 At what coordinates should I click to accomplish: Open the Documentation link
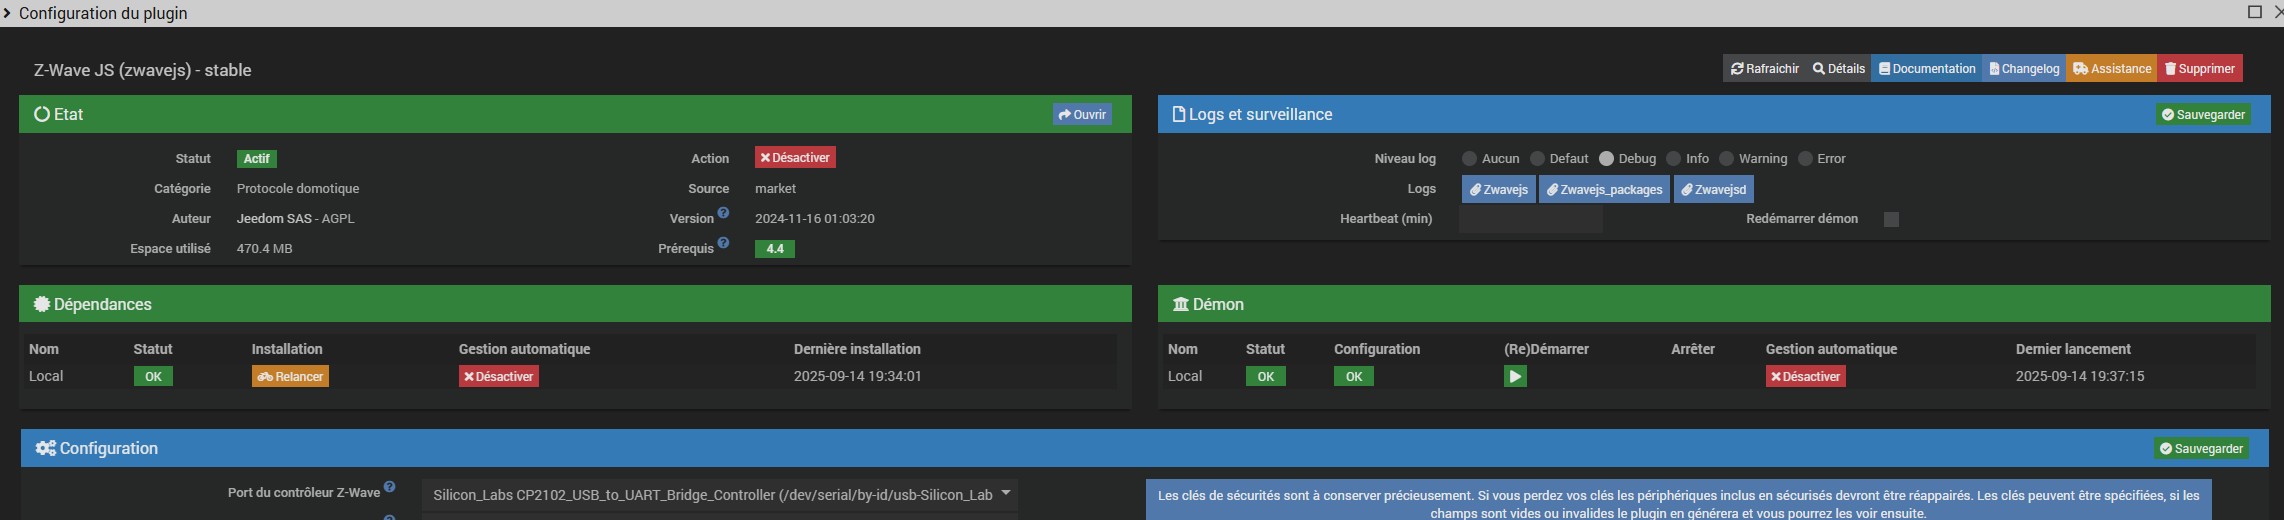click(1927, 69)
